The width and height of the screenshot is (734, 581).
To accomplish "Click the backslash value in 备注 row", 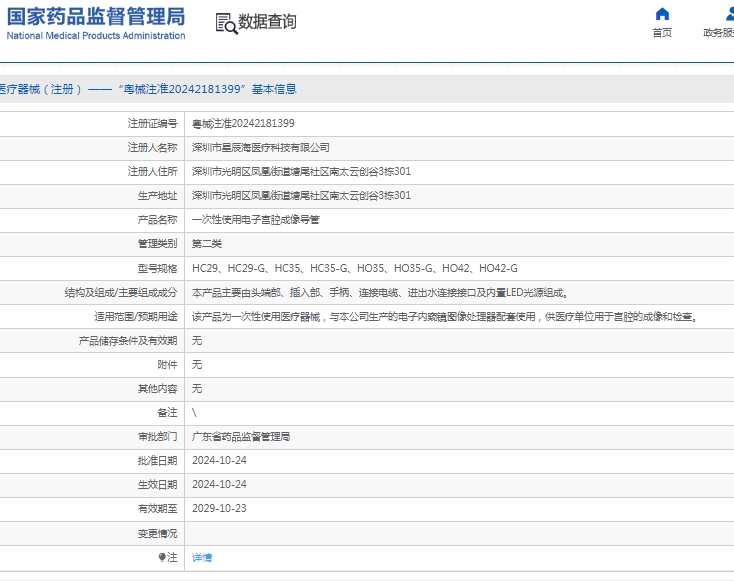I will tap(194, 412).
